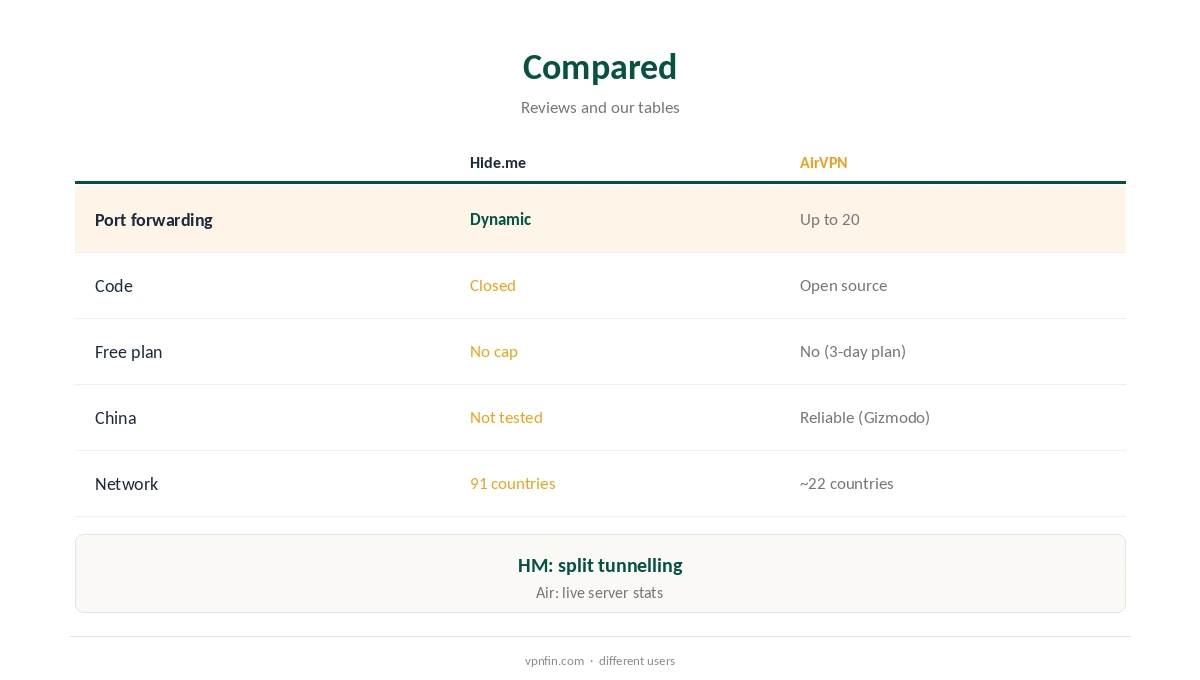Click the 'Up to 20' cell
The height and width of the screenshot is (680, 1200).
click(x=829, y=219)
